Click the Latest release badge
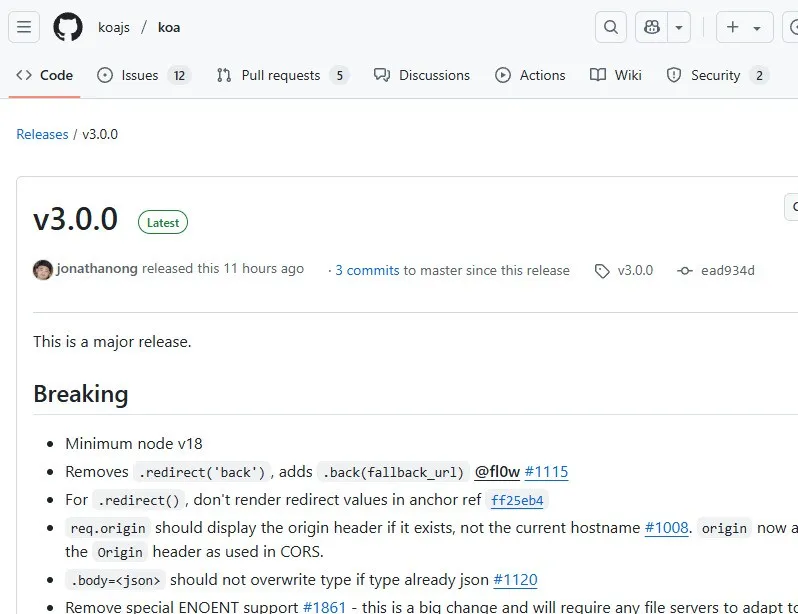This screenshot has height=614, width=798. [163, 222]
